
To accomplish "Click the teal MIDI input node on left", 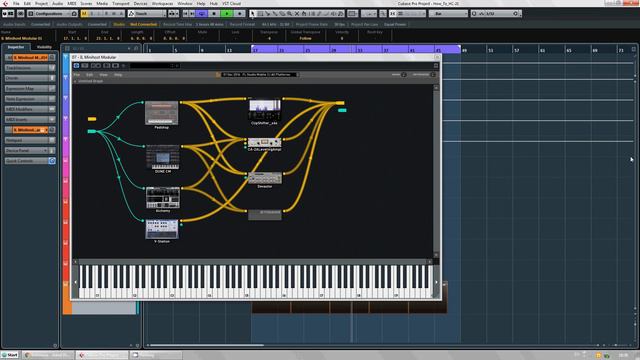I will tap(92, 131).
